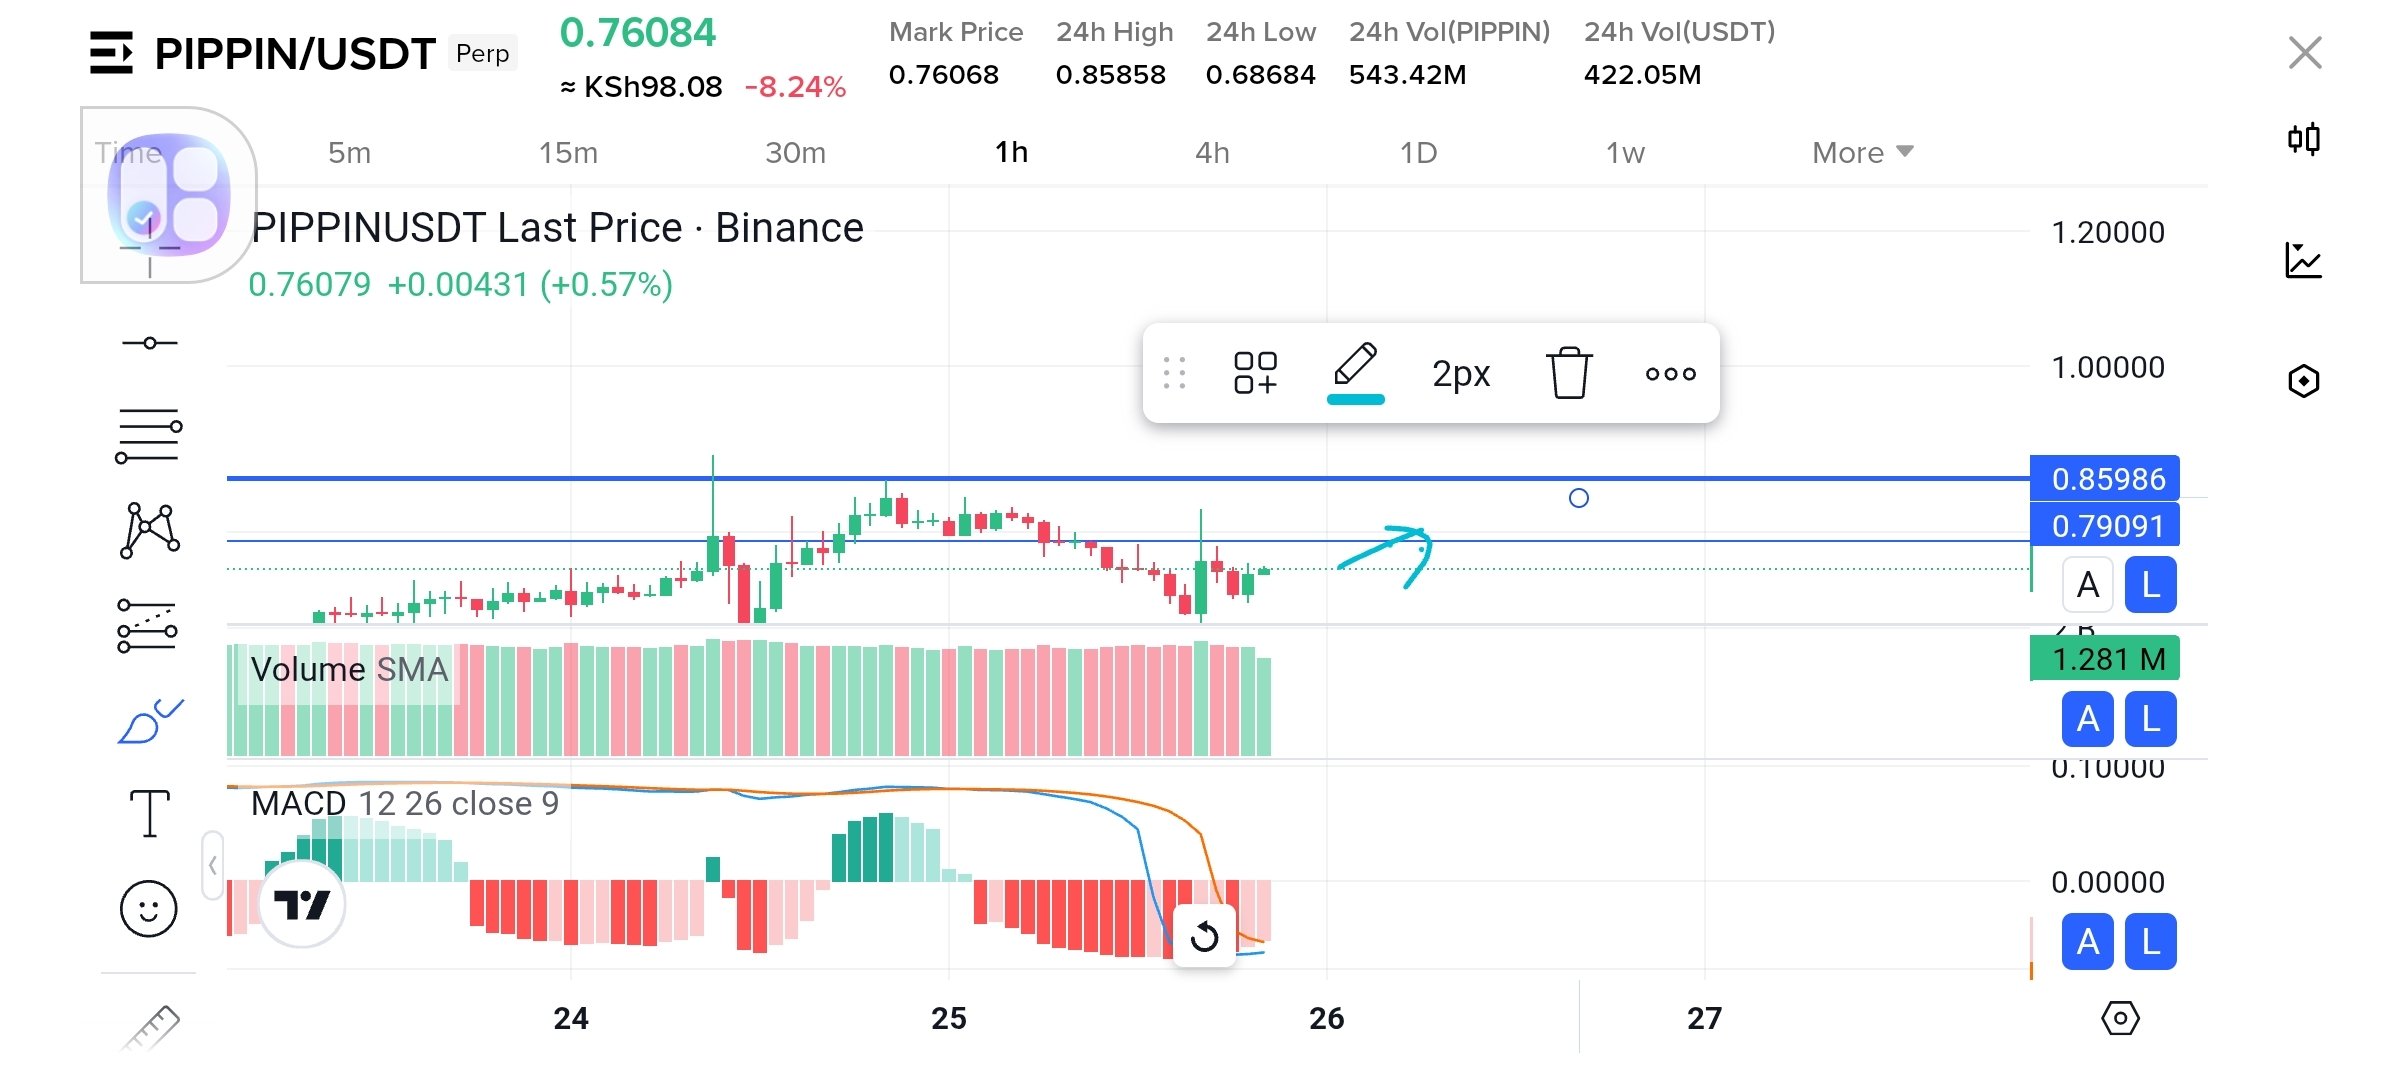Screen dimensions: 2400x1080
Task: Open the MACD 12 26 close 9 legend
Action: (x=405, y=803)
